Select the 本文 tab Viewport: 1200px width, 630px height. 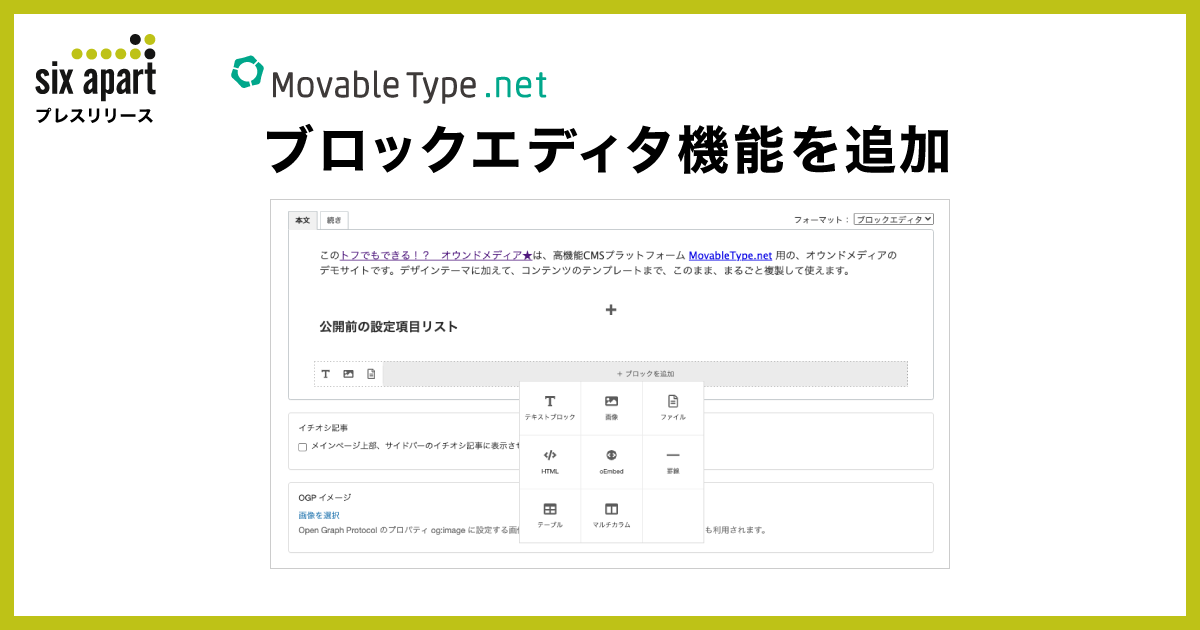point(303,220)
